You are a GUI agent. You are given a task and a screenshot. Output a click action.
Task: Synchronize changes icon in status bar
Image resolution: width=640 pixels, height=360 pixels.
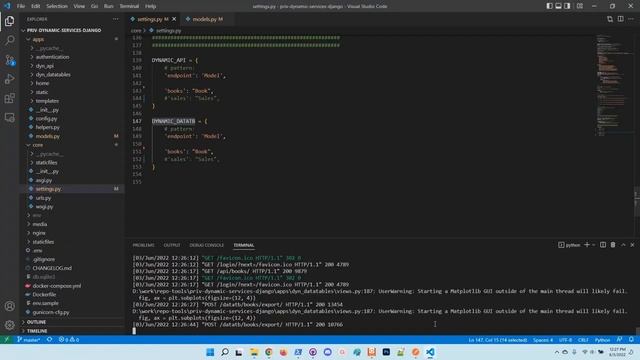49,340
